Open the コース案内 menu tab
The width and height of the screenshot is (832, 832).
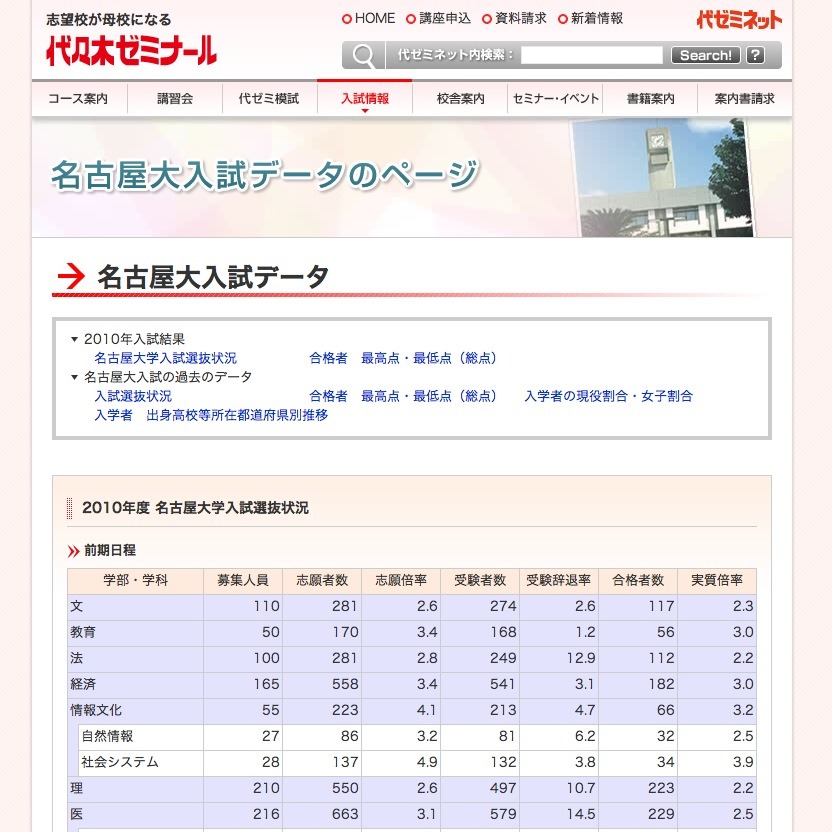[x=79, y=98]
